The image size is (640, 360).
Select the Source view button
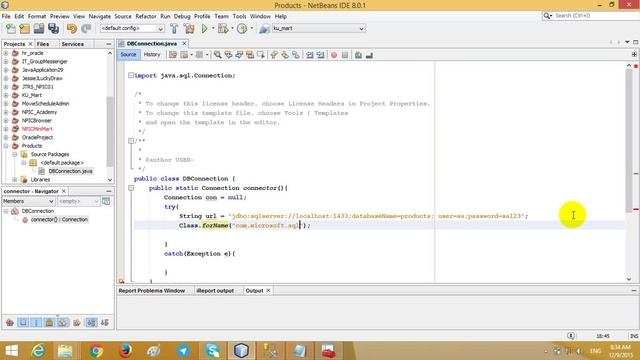point(128,54)
